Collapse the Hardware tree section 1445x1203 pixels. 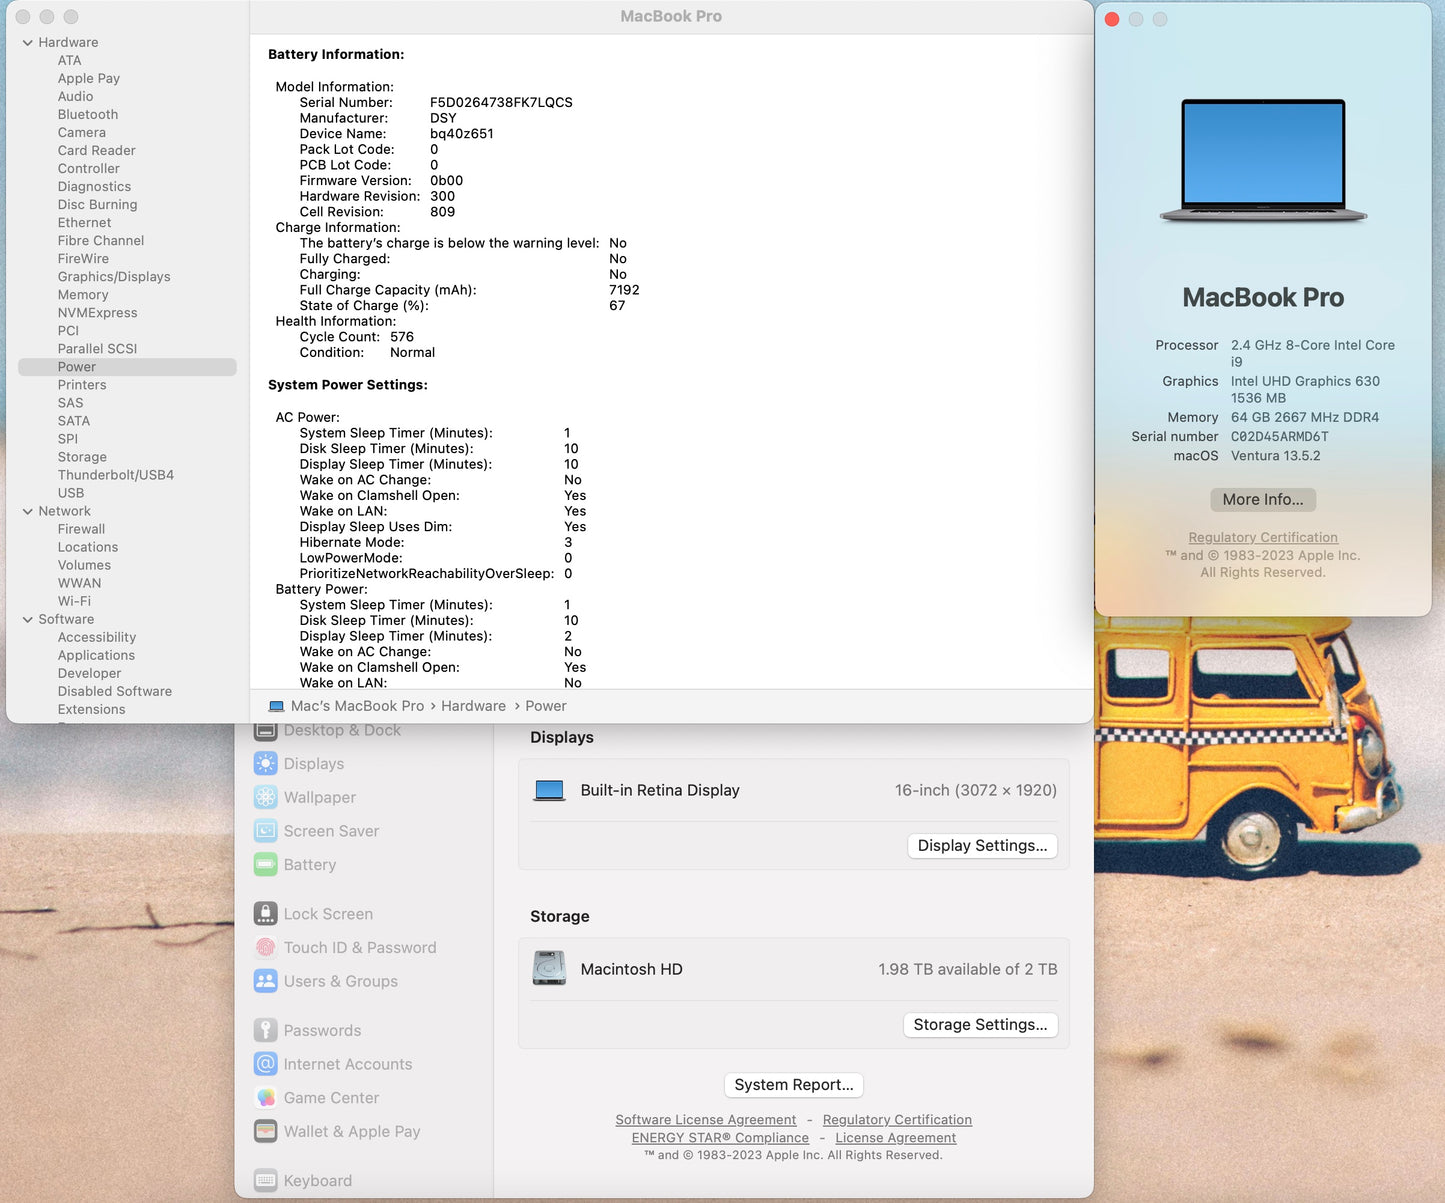point(28,43)
